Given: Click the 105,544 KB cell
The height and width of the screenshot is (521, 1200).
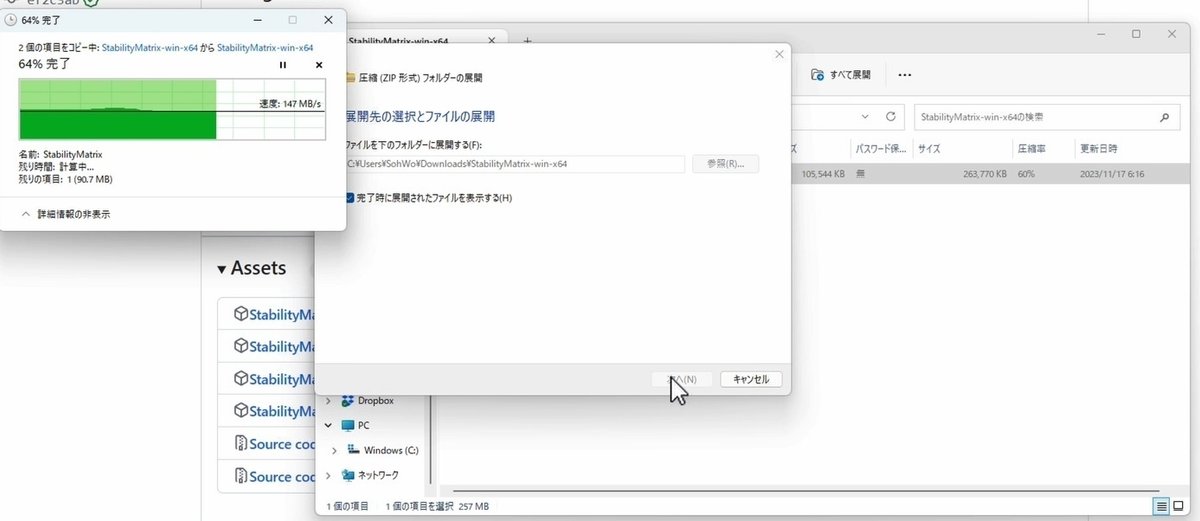Looking at the screenshot, I should tap(824, 173).
